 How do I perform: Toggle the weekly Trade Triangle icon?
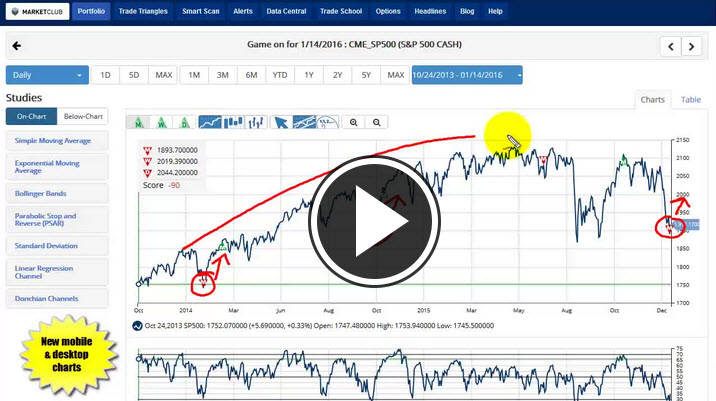pyautogui.click(x=161, y=122)
